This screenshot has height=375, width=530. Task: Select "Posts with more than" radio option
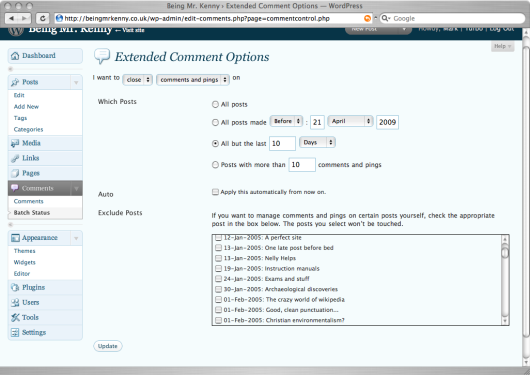coord(215,165)
